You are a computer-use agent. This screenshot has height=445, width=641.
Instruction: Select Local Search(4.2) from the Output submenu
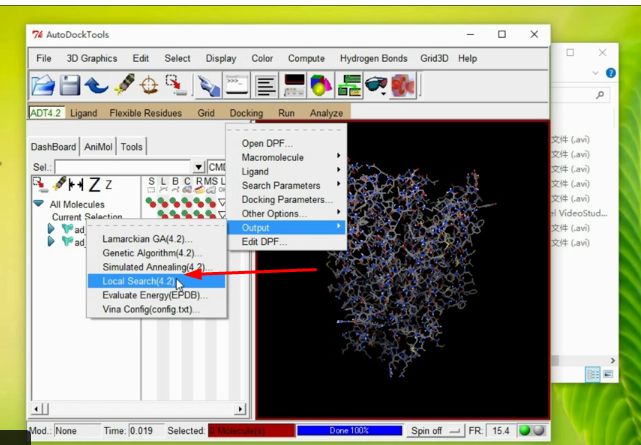coord(156,281)
